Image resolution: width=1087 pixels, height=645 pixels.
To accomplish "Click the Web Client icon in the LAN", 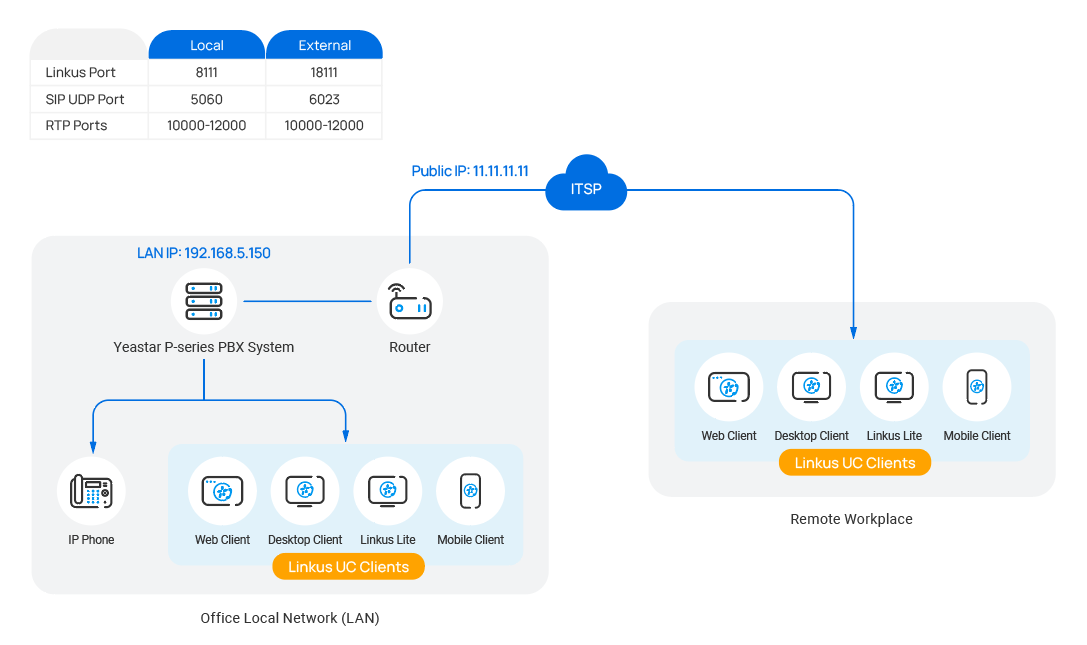I will pyautogui.click(x=222, y=491).
